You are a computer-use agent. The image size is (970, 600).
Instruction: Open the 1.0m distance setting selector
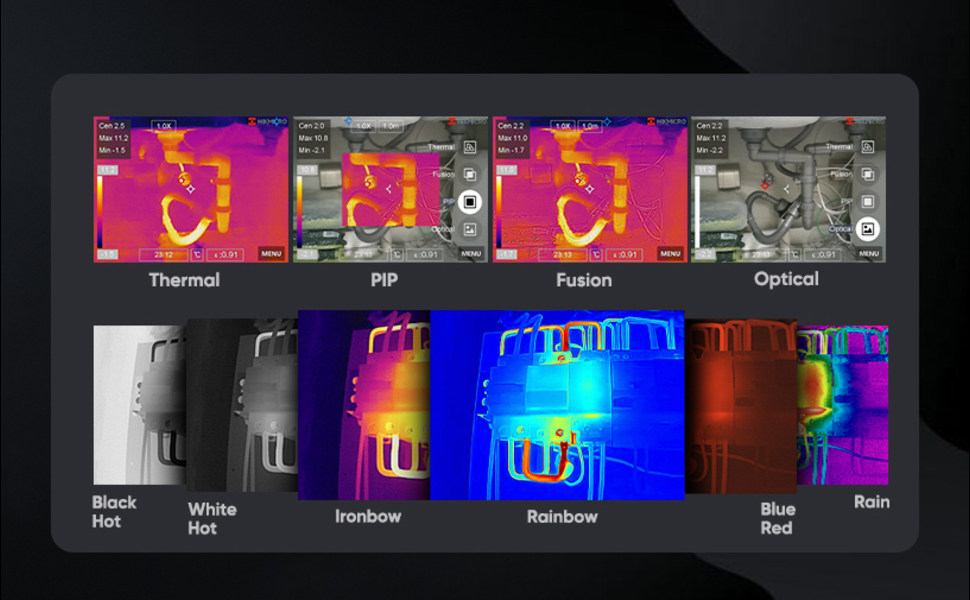click(390, 125)
